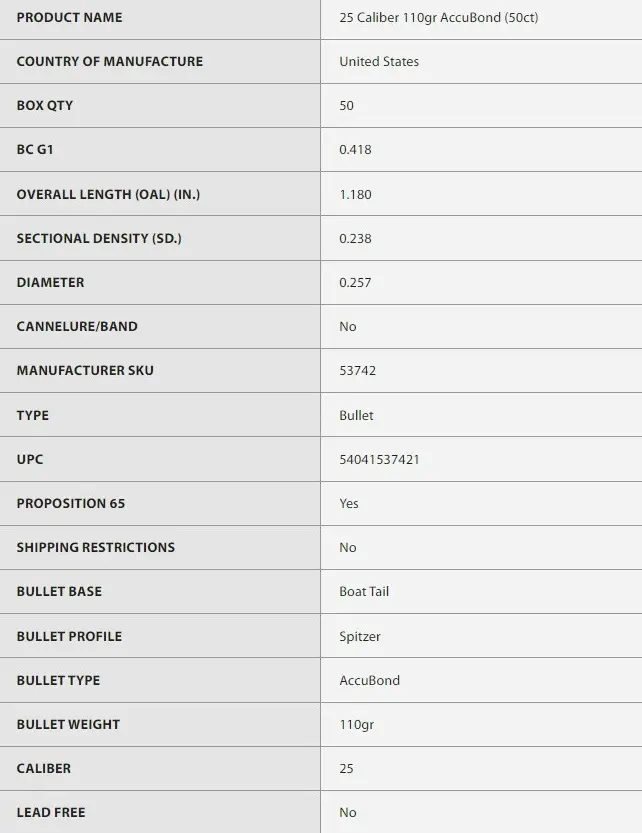This screenshot has height=833, width=642.
Task: Select the "AccuBond" bullet type value
Action: click(369, 680)
